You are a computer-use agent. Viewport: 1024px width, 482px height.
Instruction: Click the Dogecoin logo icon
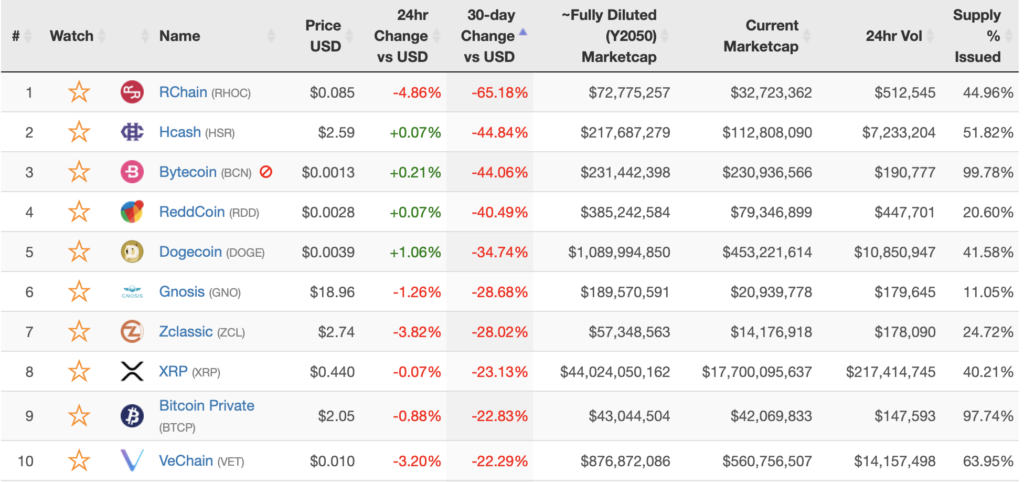pyautogui.click(x=132, y=252)
